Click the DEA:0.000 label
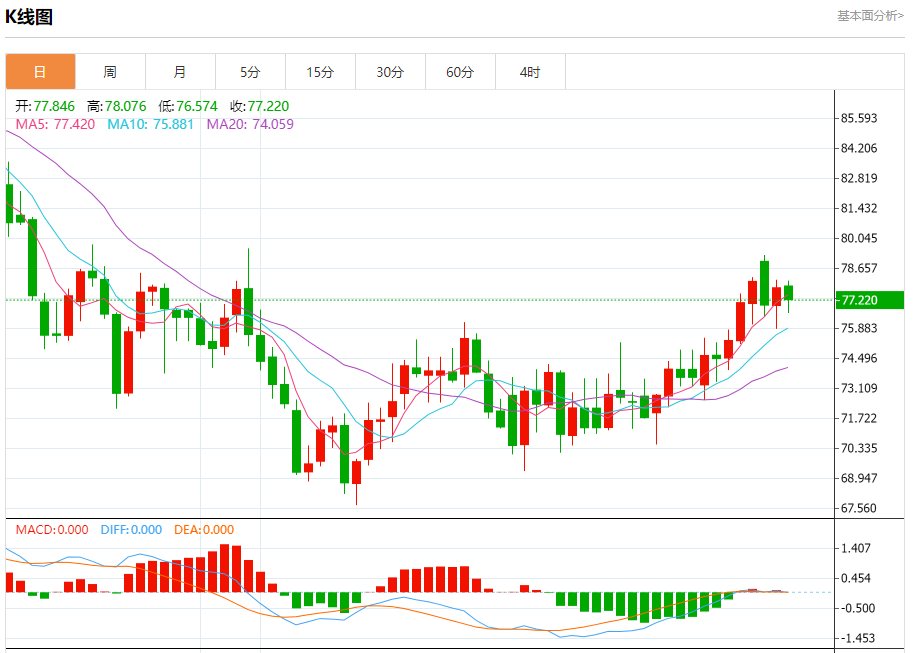This screenshot has width=914, height=653. (204, 529)
